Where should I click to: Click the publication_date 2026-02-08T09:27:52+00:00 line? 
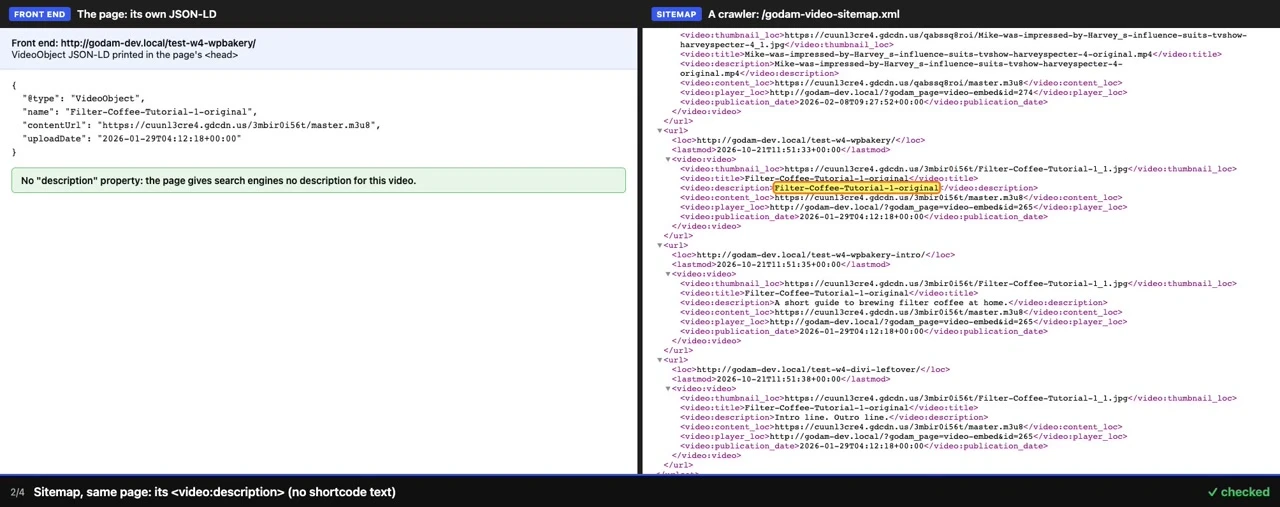coord(864,102)
